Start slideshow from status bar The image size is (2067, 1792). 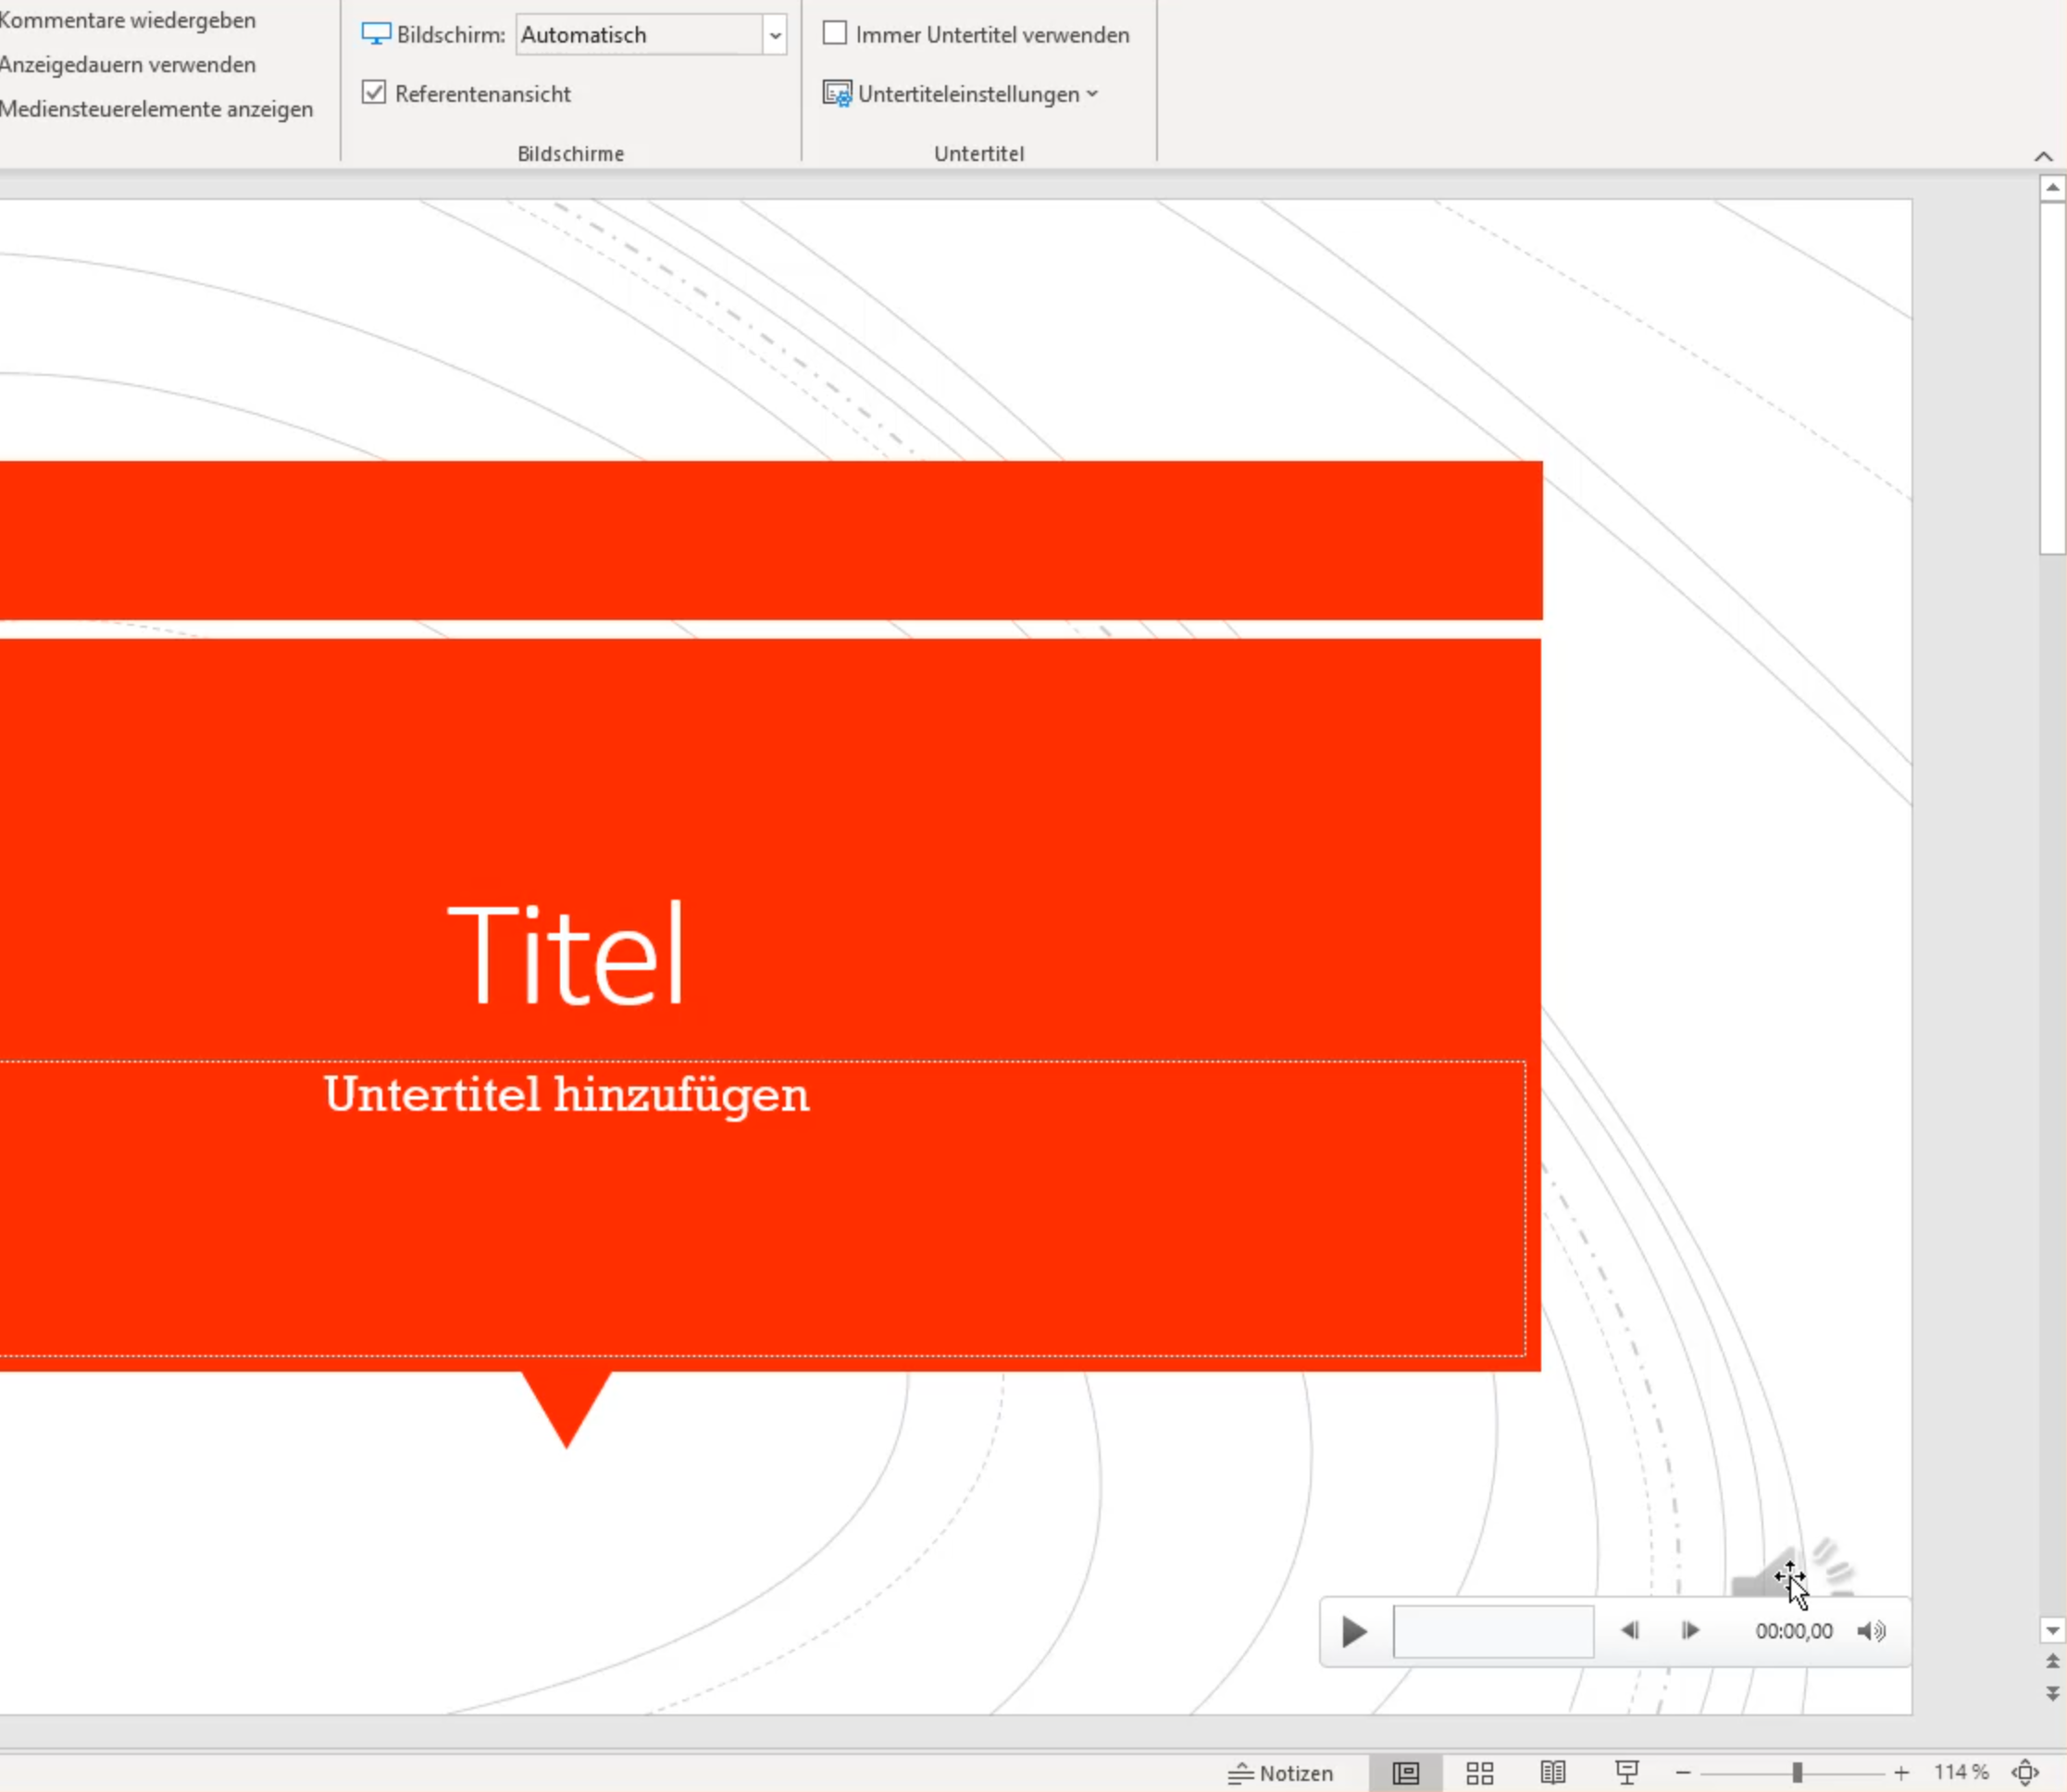pyautogui.click(x=1626, y=1772)
